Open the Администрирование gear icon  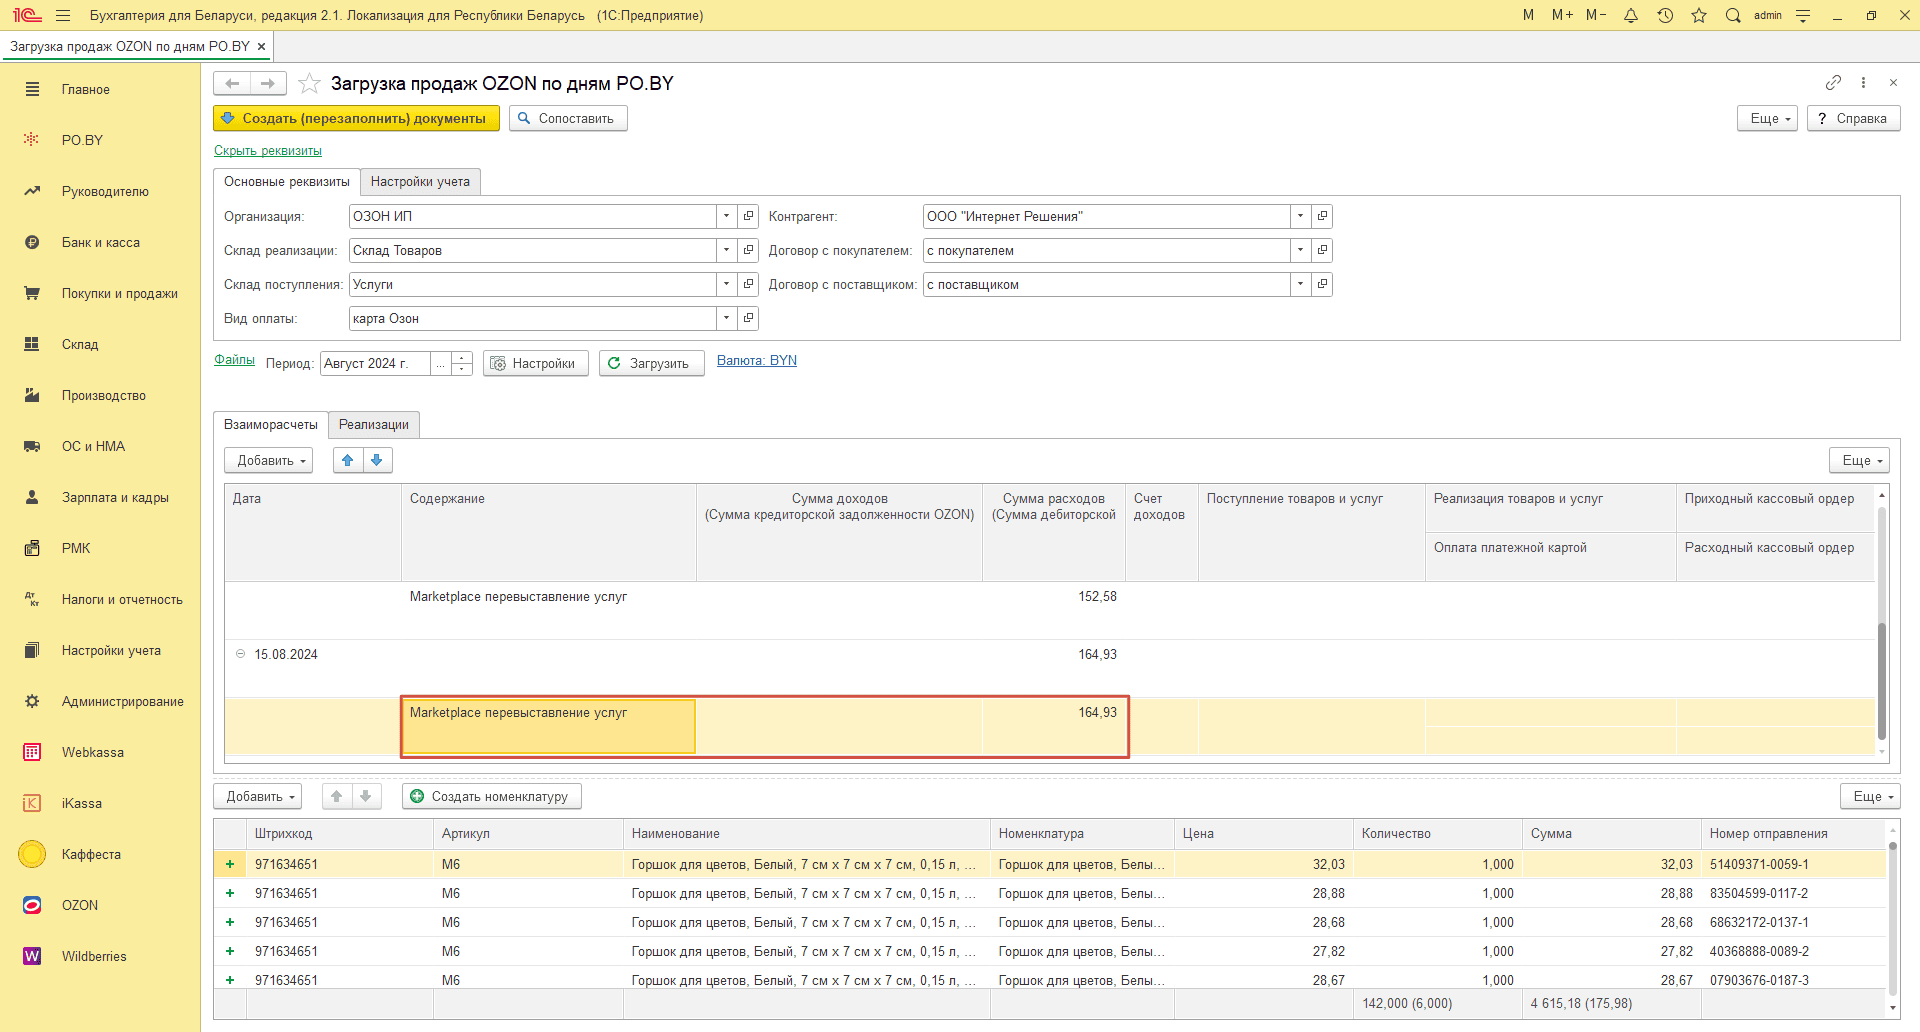coord(32,701)
